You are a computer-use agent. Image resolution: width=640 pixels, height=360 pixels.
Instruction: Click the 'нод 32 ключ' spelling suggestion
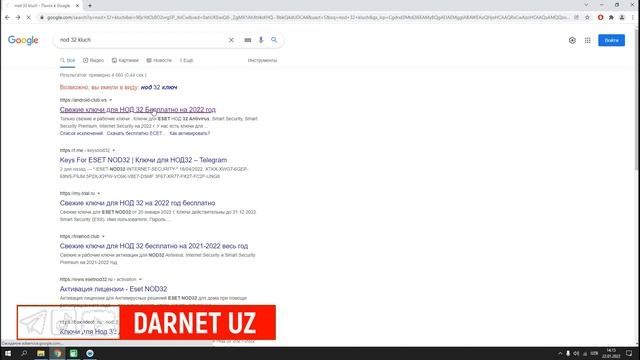[159, 87]
